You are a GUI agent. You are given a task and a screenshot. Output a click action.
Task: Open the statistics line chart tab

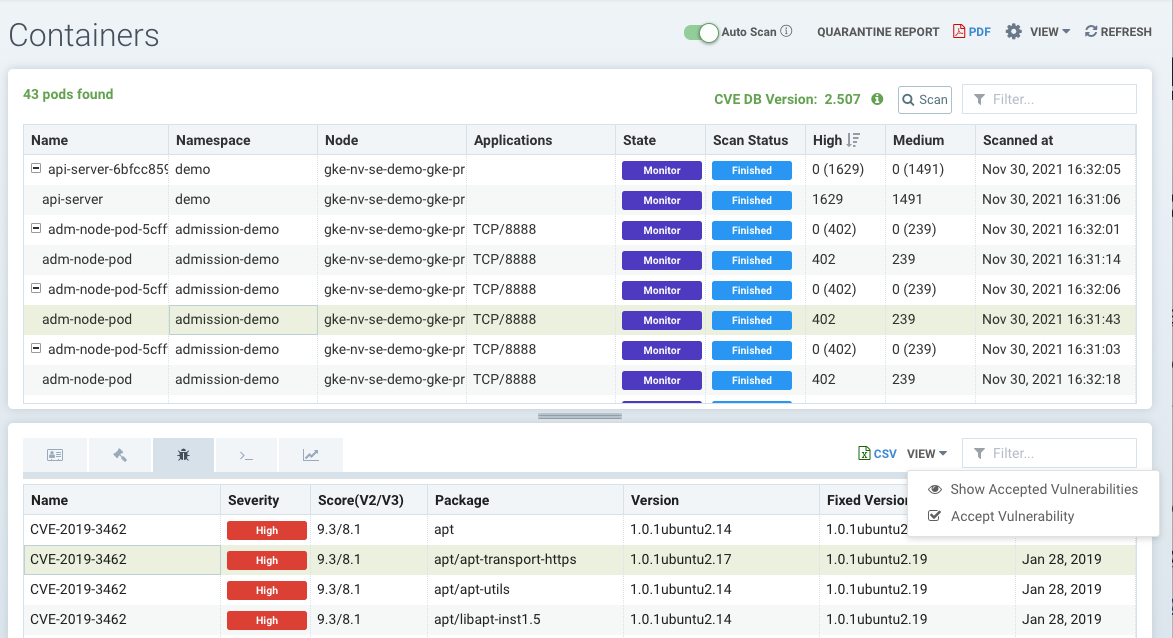(311, 455)
